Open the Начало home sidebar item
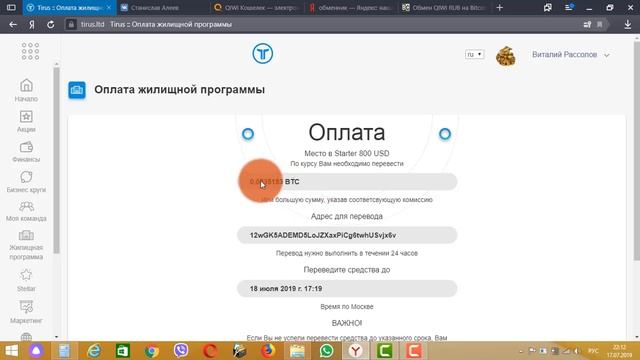 pyautogui.click(x=26, y=90)
